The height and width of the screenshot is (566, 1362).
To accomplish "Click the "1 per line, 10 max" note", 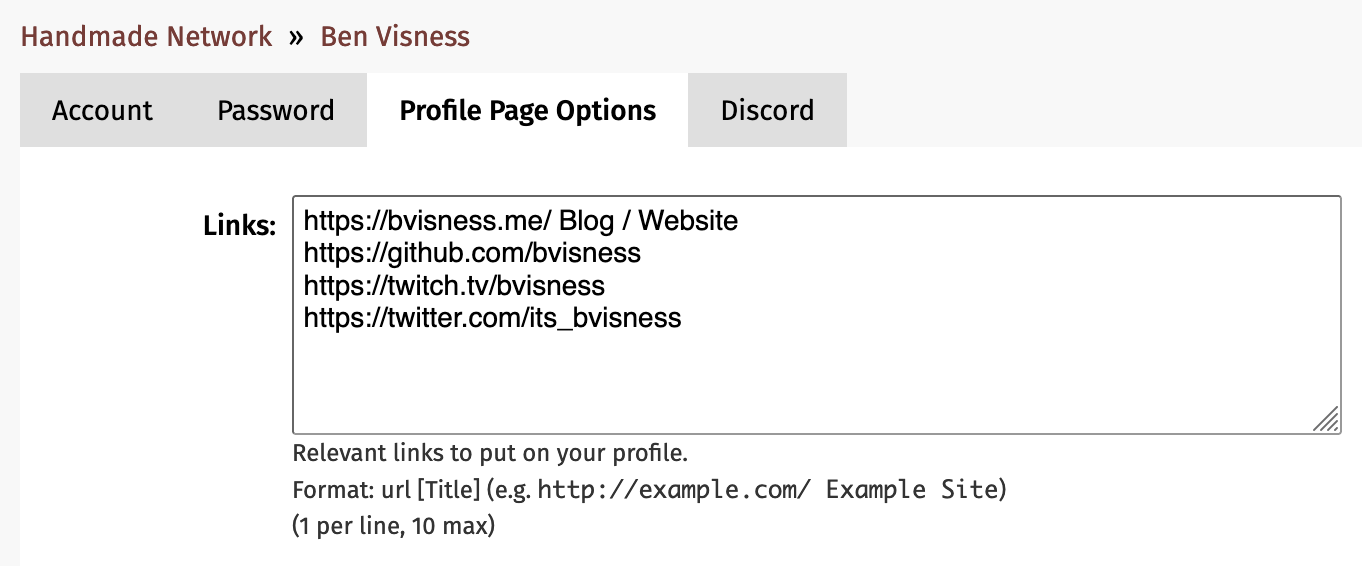I will coord(394,526).
